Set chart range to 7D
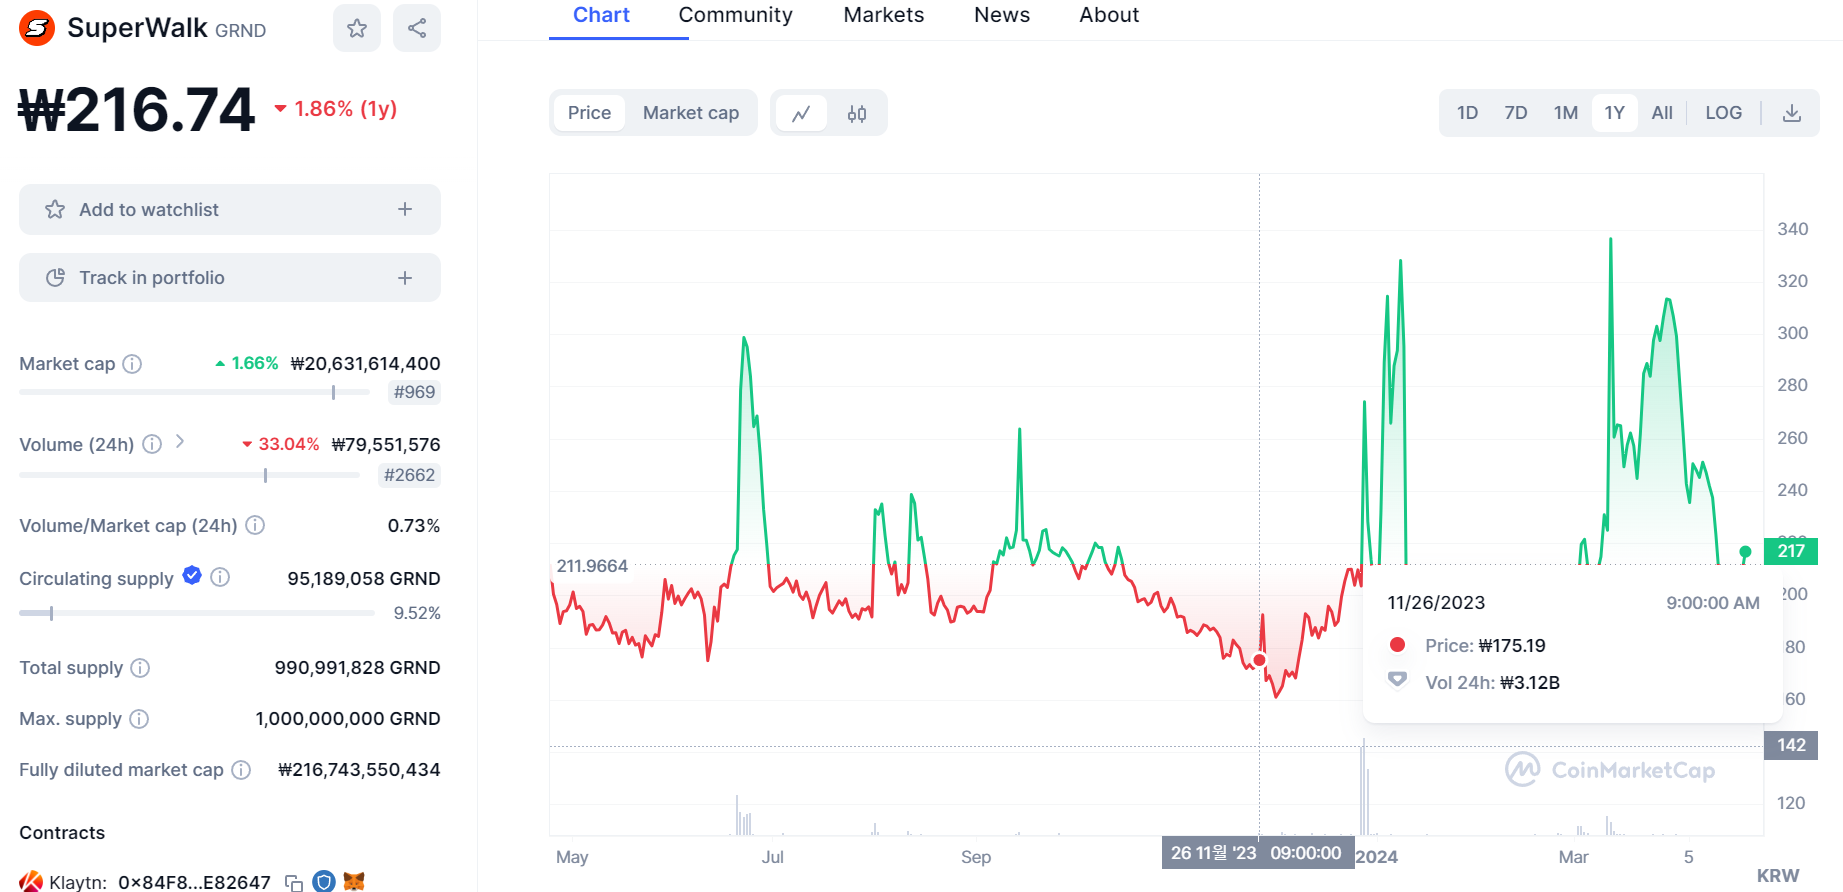 (1516, 113)
